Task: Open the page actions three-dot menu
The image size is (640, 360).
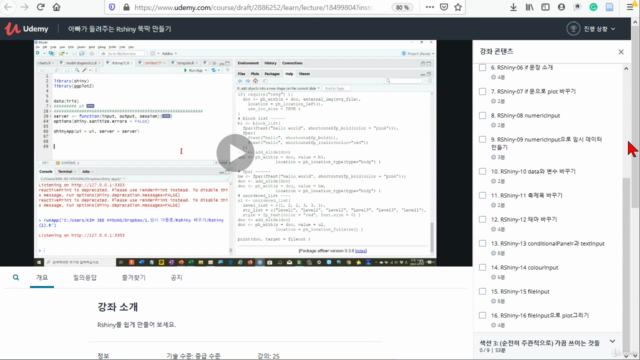Action: [x=429, y=7]
